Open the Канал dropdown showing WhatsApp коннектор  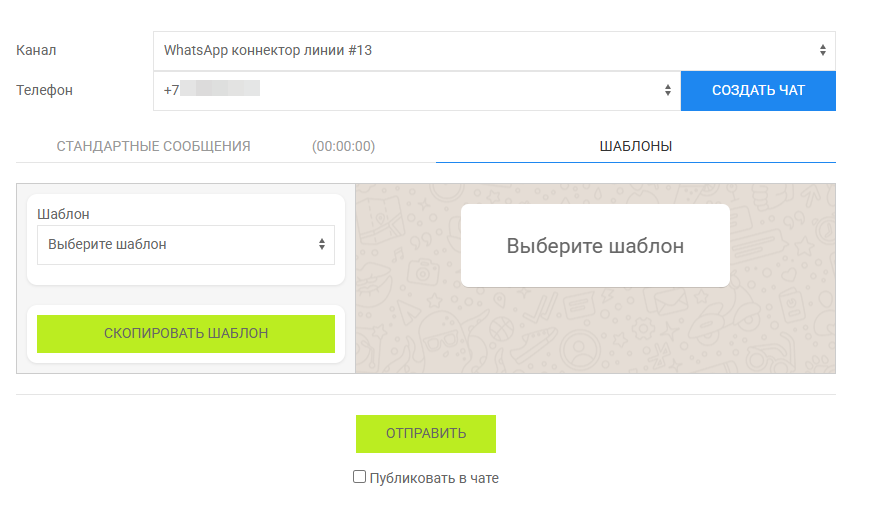[x=494, y=51]
